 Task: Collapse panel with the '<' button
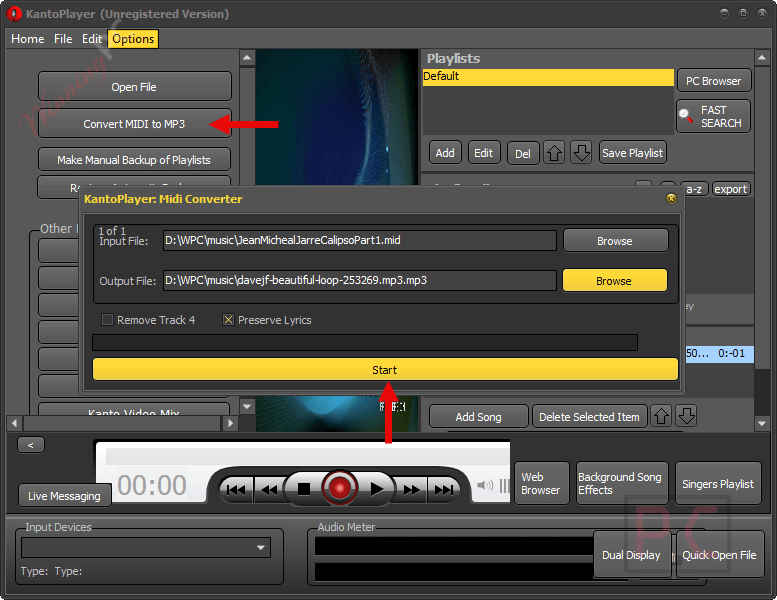pos(31,445)
